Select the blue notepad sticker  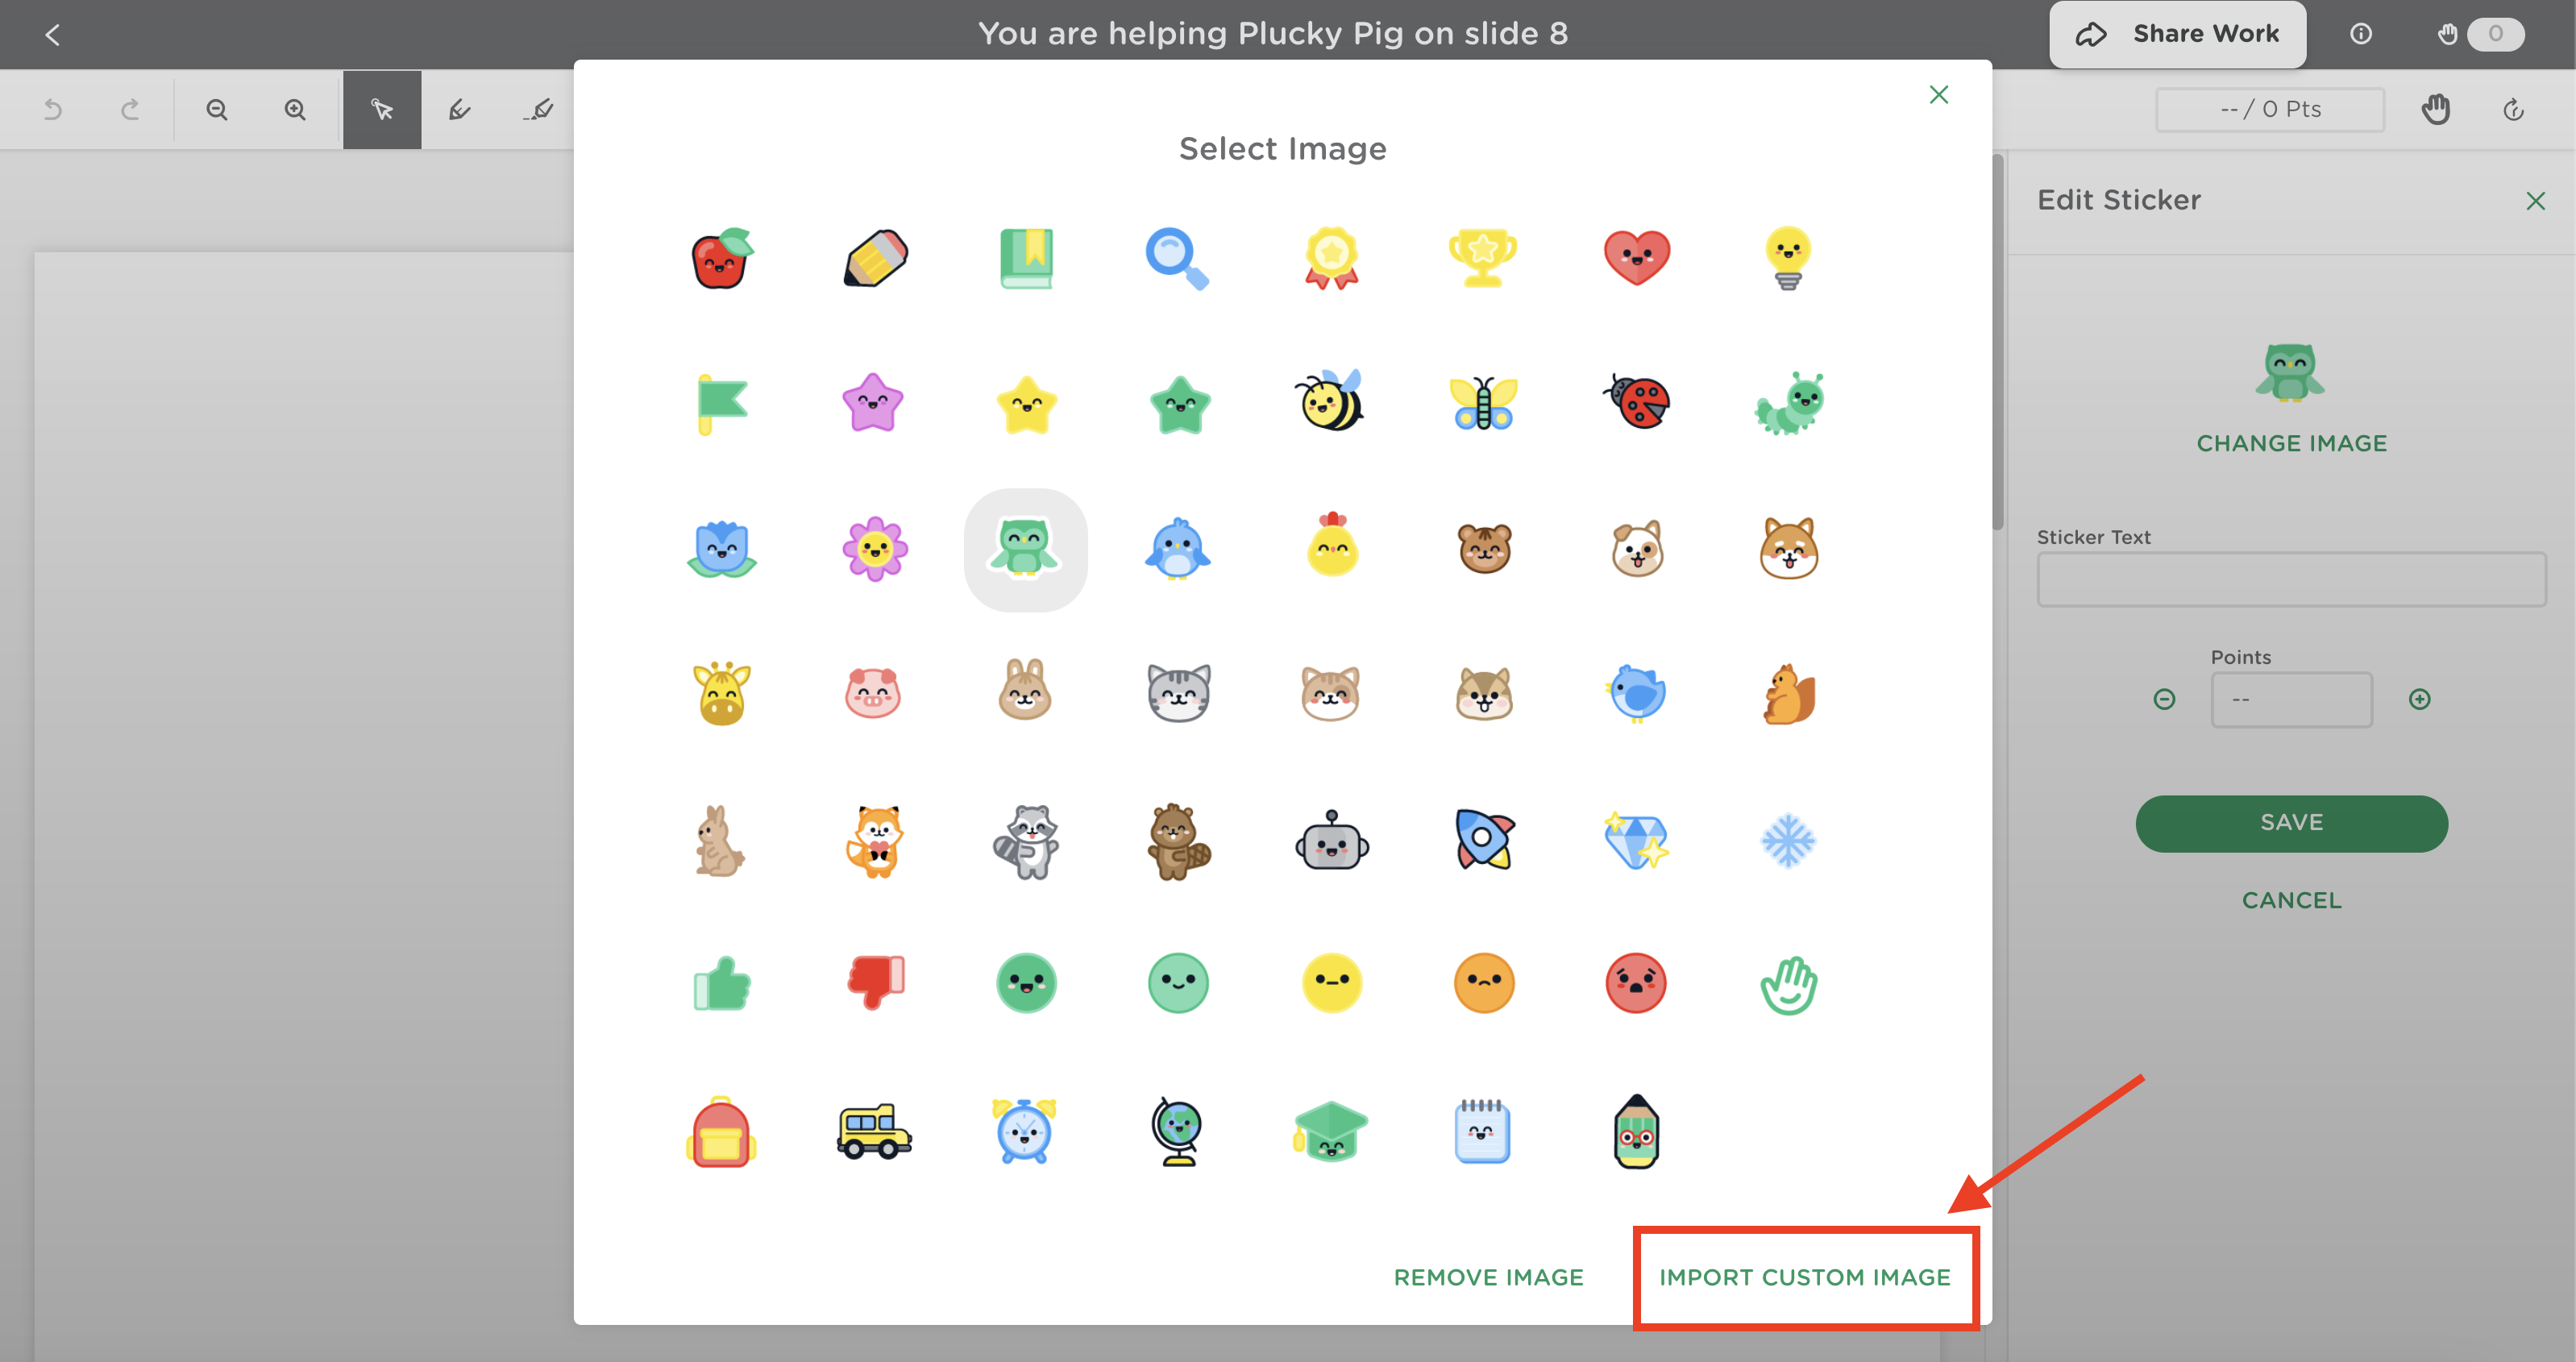(1483, 1131)
